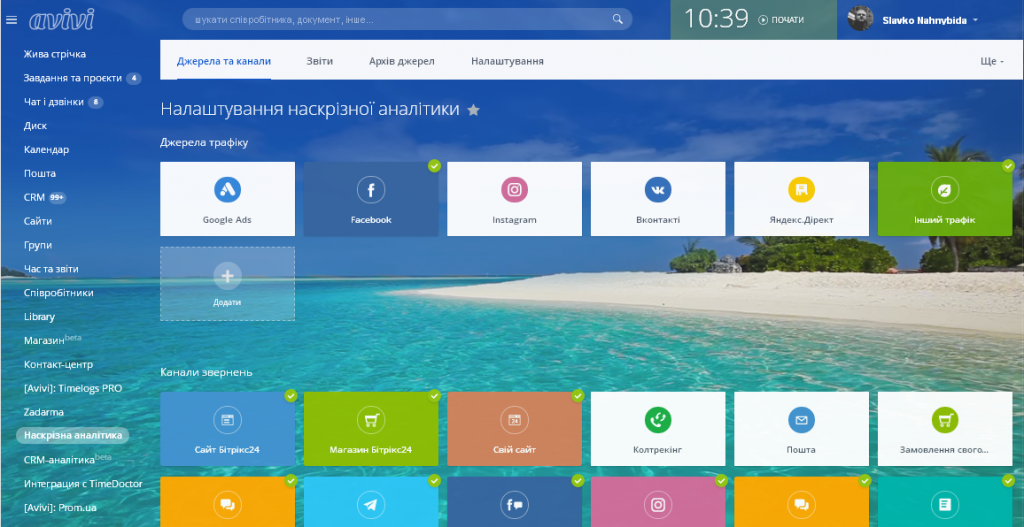Open Интеграция с TimeDoctor in the sidebar
This screenshot has width=1024, height=527.
[x=83, y=484]
